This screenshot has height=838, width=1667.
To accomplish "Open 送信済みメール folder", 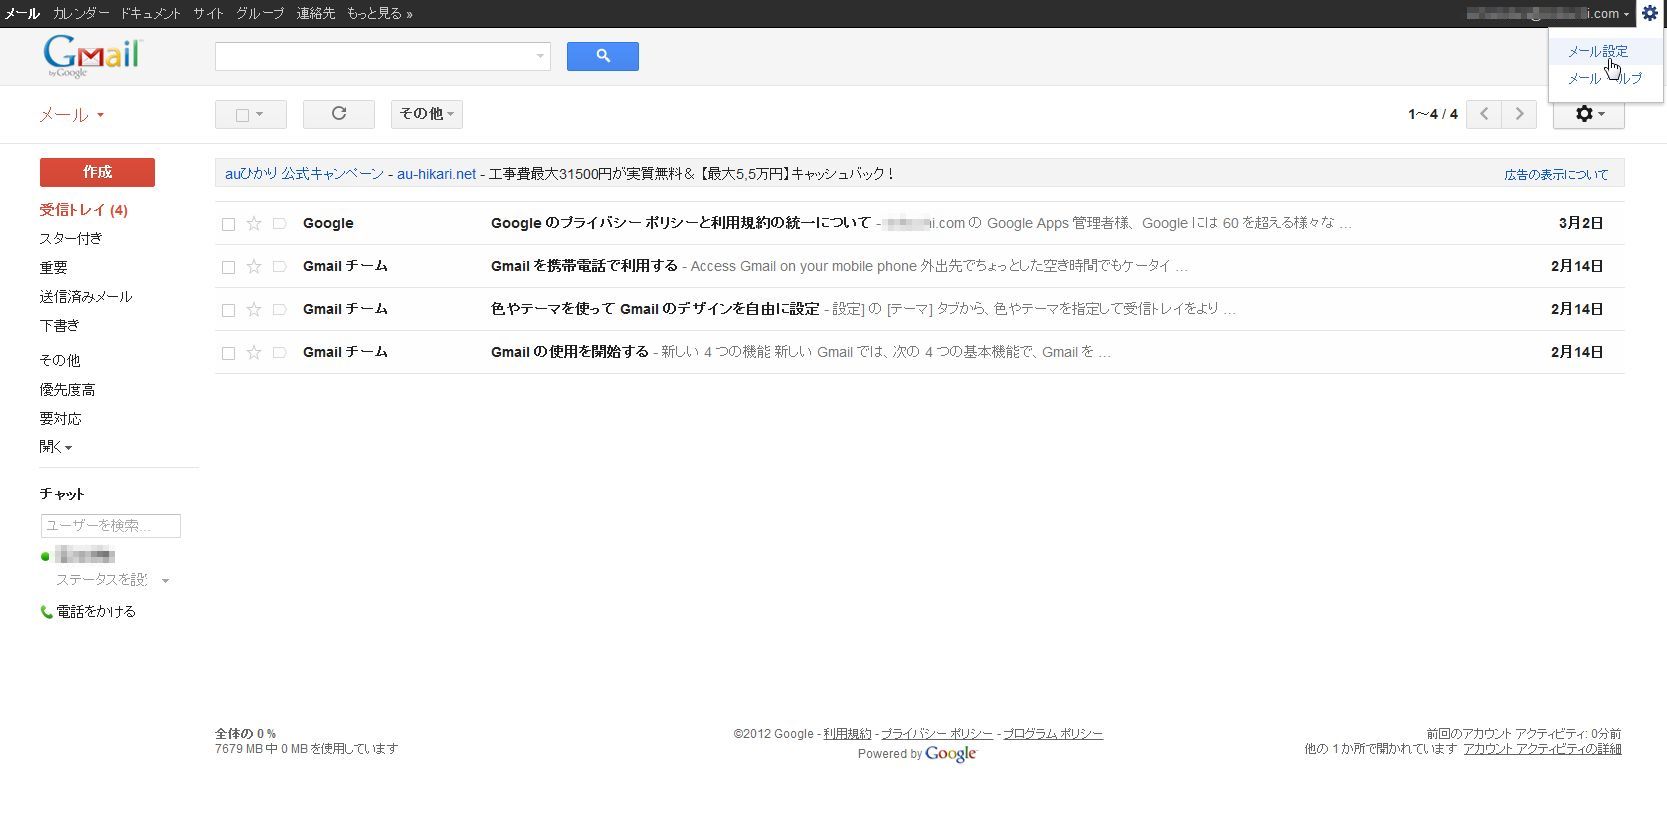I will (x=85, y=297).
